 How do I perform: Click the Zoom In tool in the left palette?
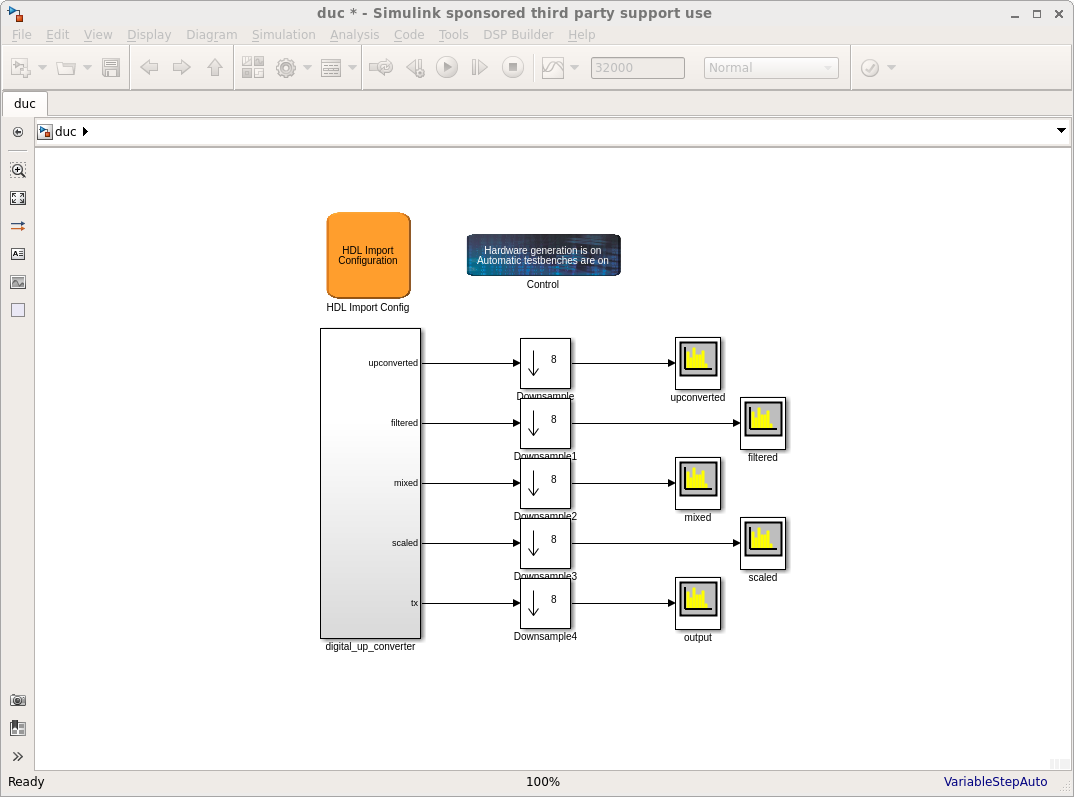point(18,171)
